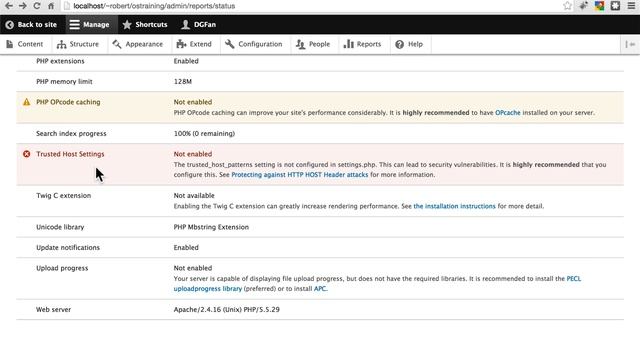Open the People admin section

click(x=313, y=44)
